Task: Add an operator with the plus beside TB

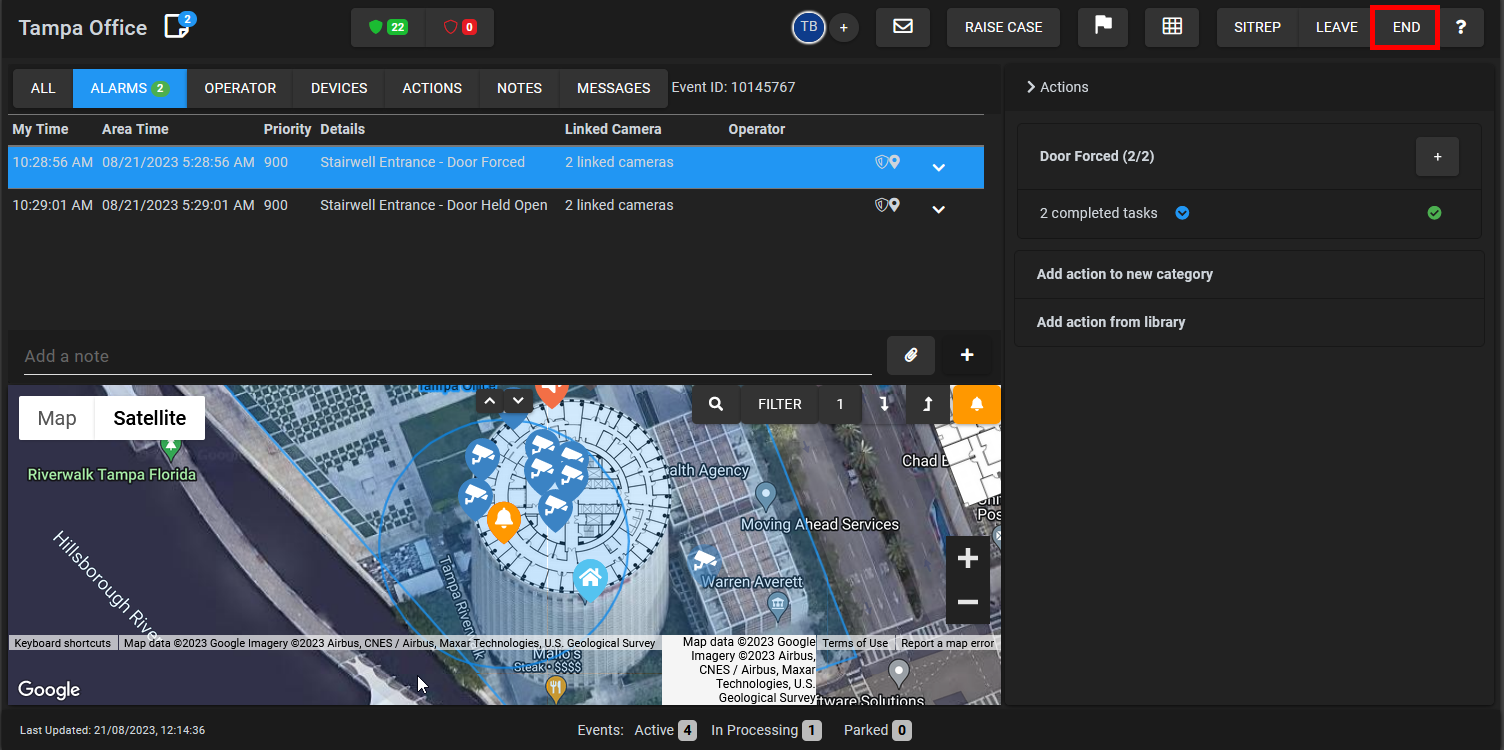Action: tap(843, 28)
